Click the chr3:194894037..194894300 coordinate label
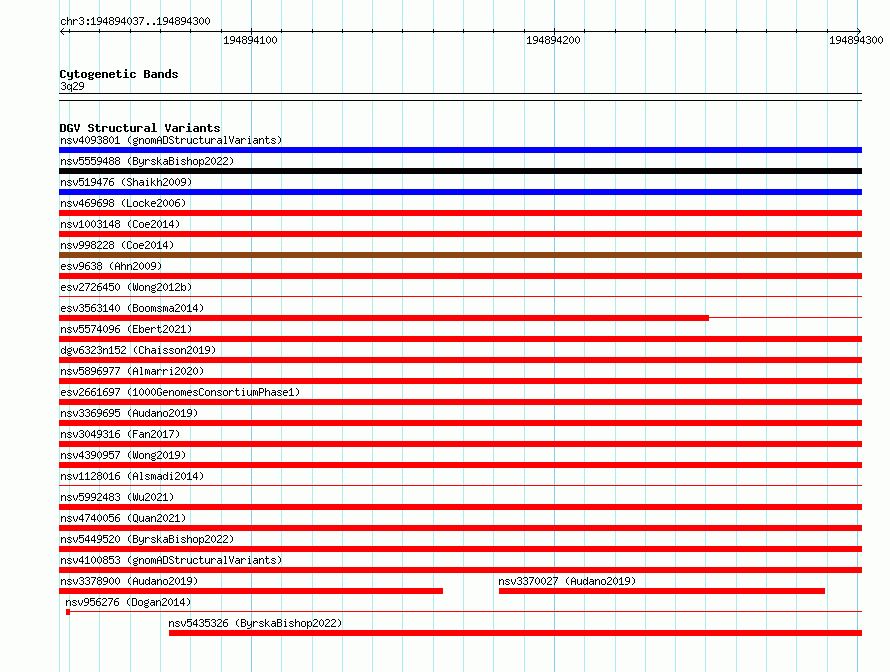890x672 pixels. [x=135, y=22]
